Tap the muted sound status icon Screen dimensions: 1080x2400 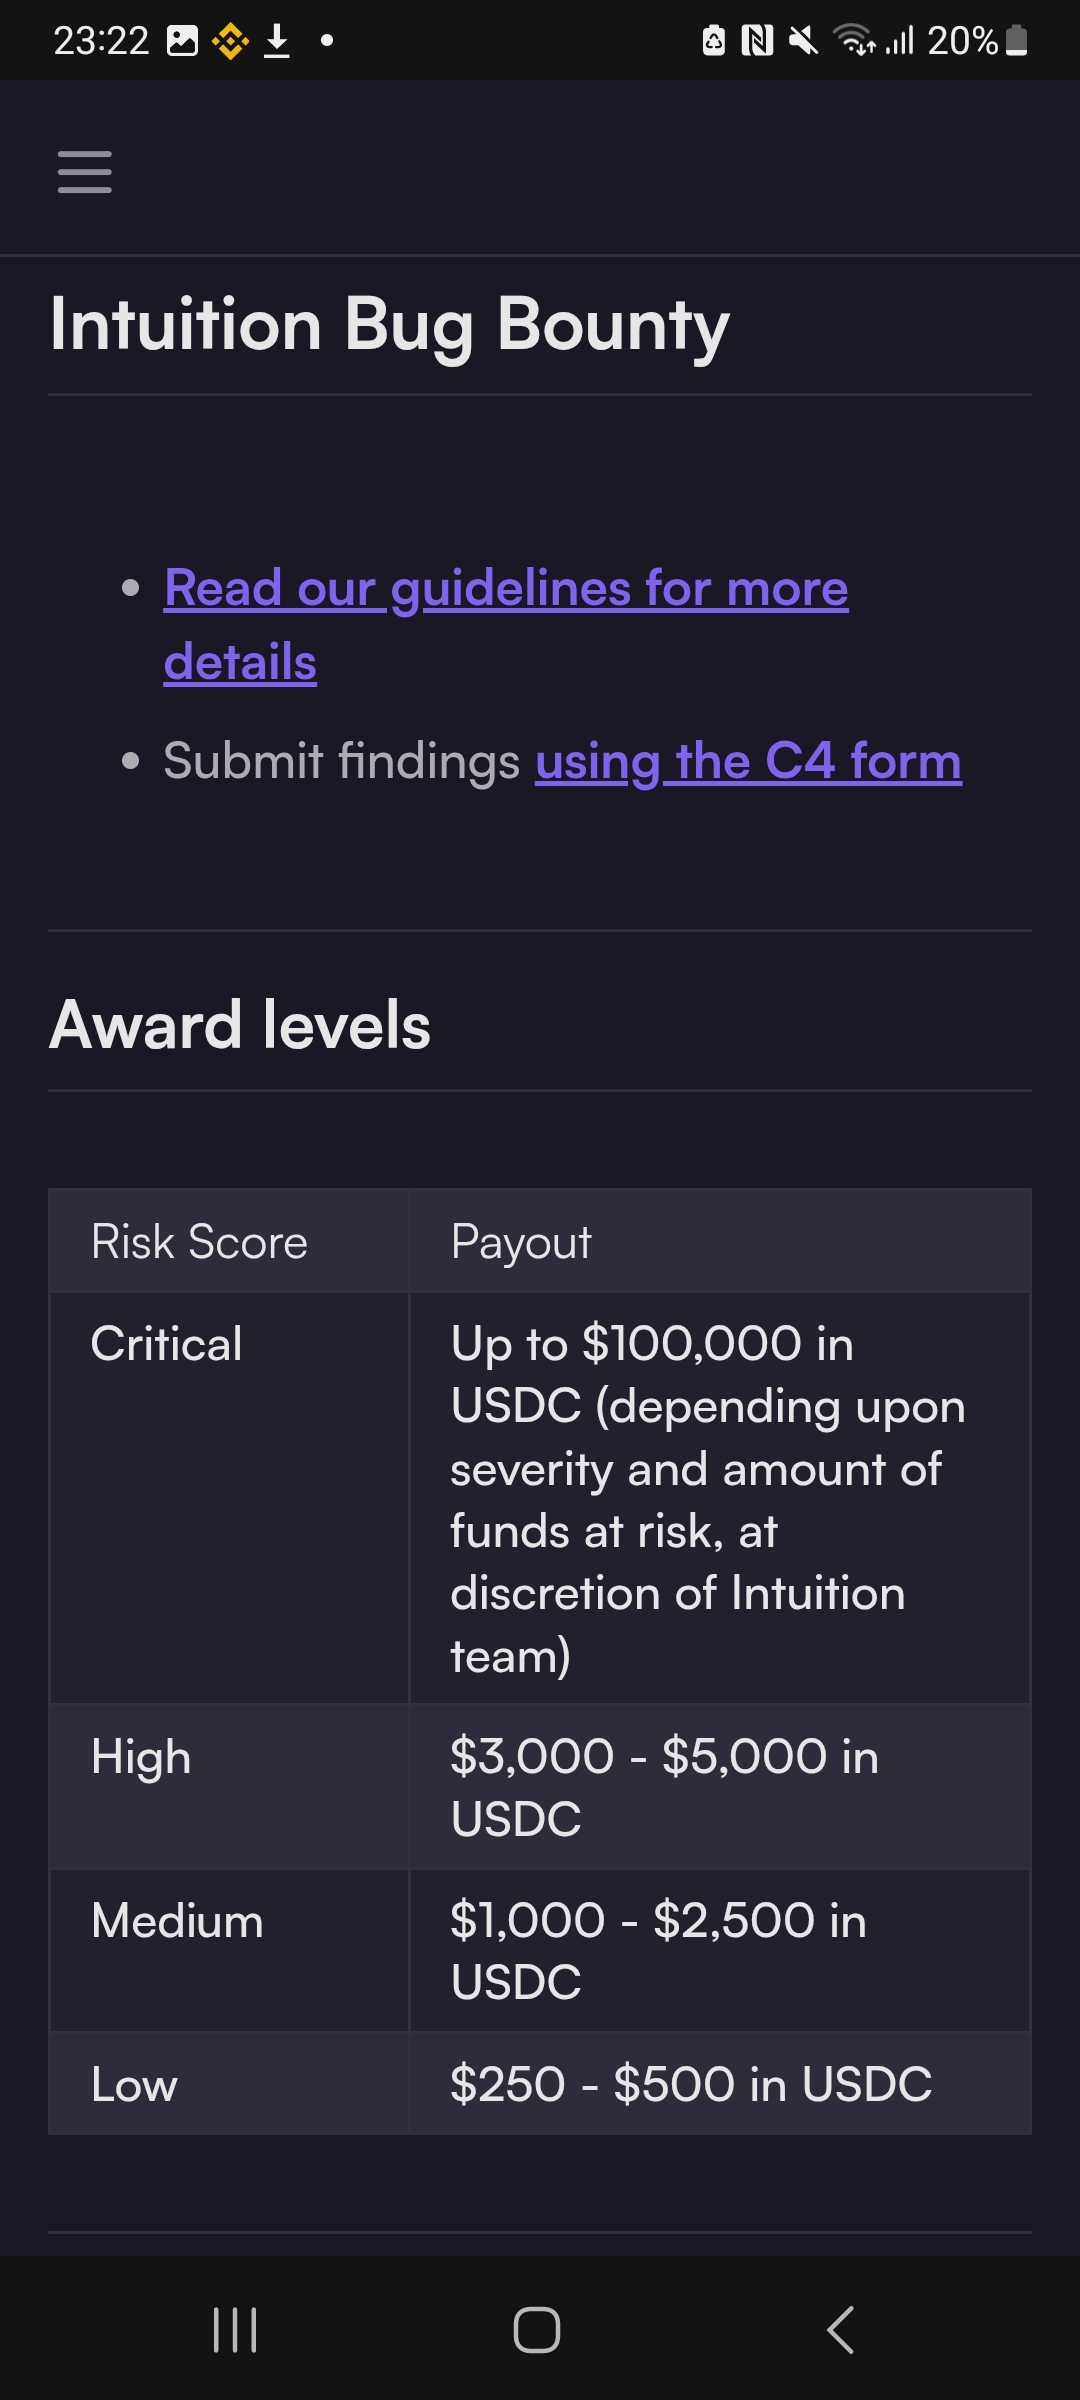(803, 41)
